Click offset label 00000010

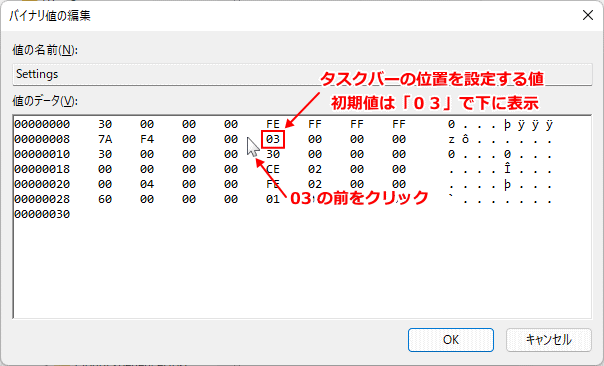tap(42, 154)
